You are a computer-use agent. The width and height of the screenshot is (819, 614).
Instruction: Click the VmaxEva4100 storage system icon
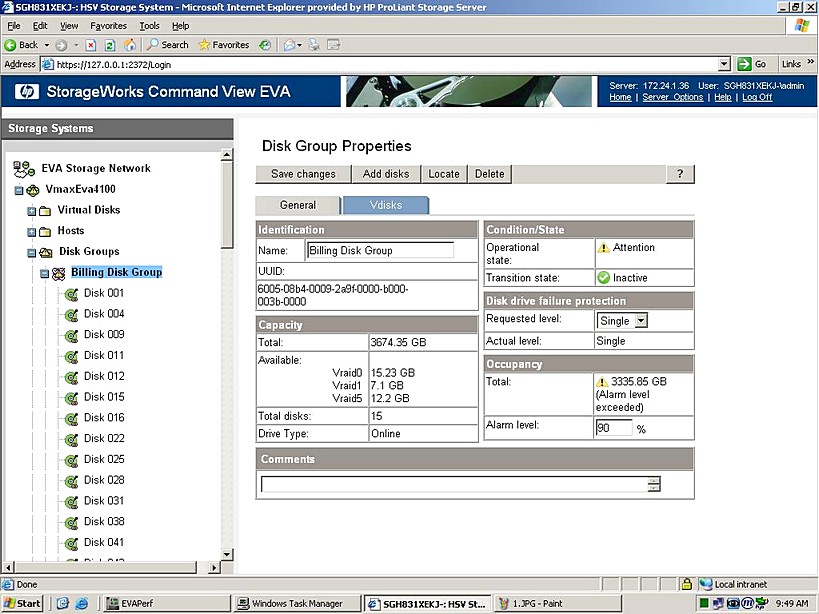(x=33, y=190)
